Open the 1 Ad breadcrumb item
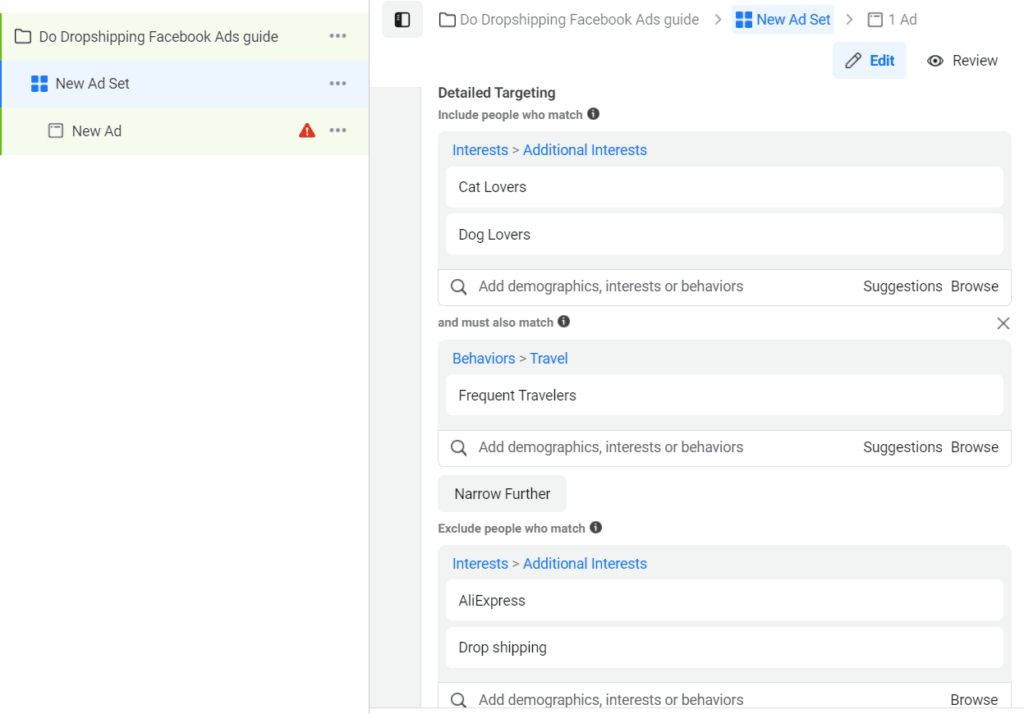 point(892,20)
